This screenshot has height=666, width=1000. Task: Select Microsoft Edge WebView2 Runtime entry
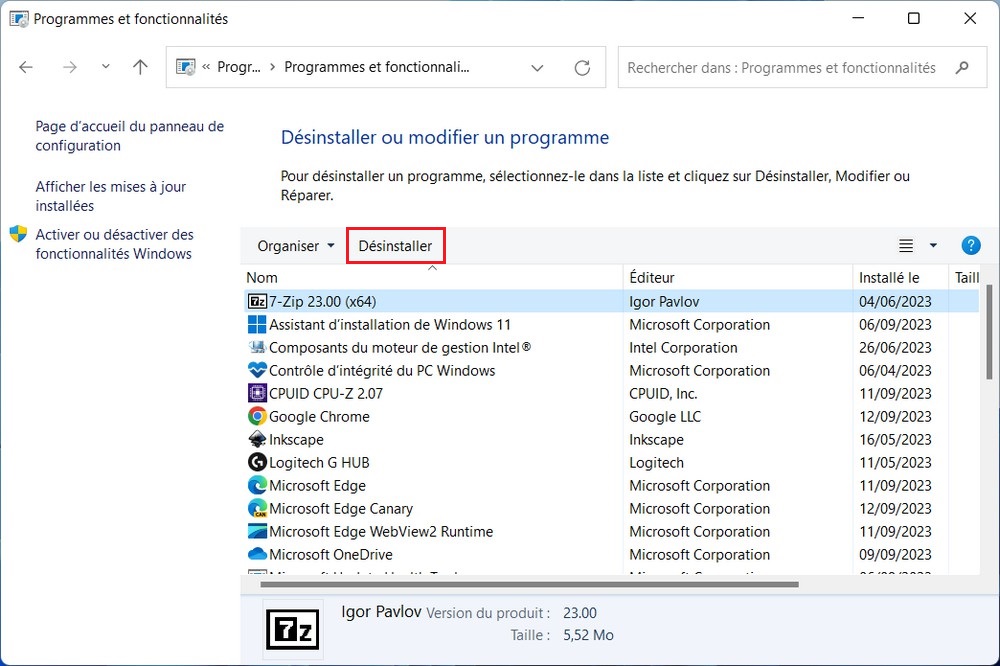tap(381, 531)
